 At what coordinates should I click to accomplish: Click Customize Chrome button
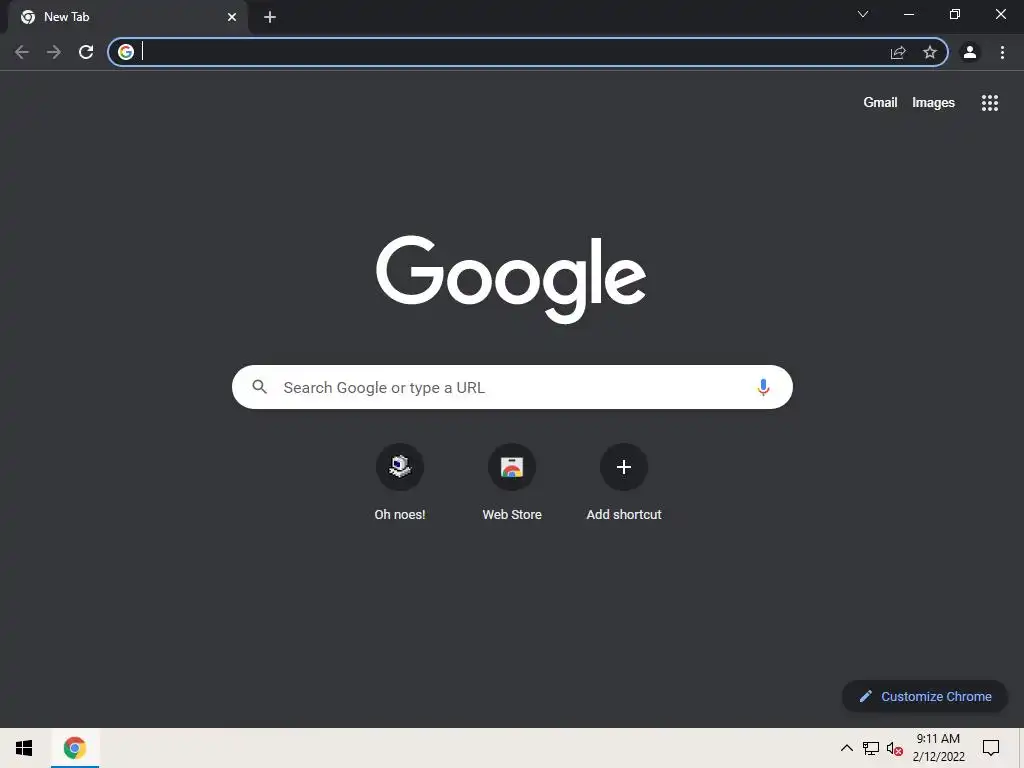(x=925, y=696)
